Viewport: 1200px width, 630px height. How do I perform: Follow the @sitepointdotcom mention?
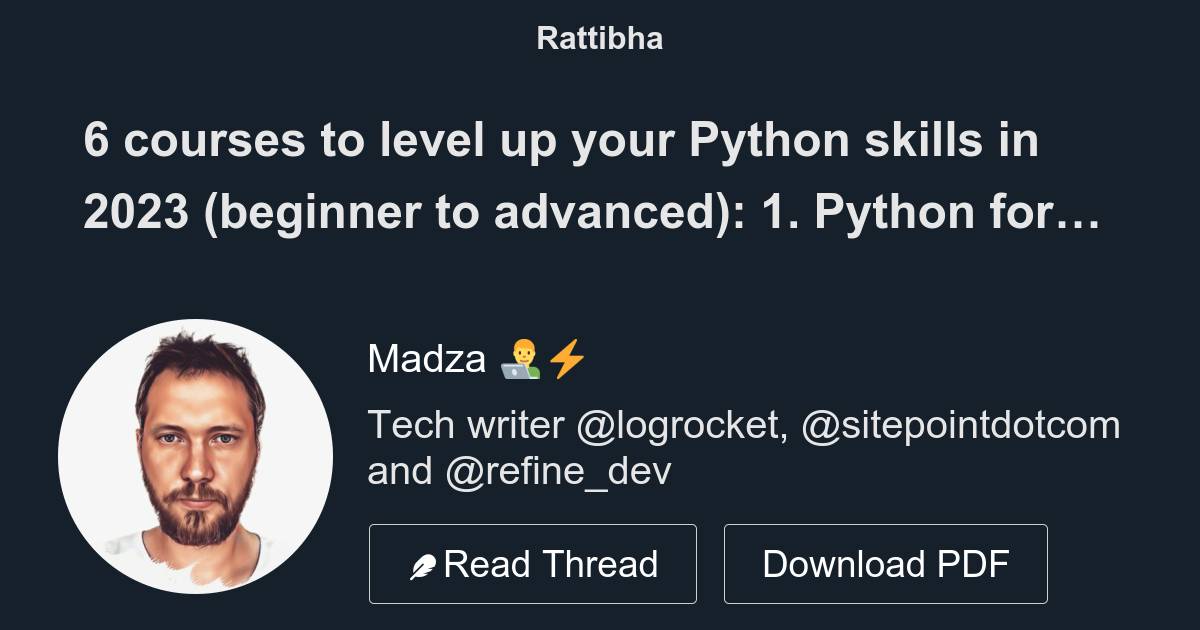coord(960,426)
